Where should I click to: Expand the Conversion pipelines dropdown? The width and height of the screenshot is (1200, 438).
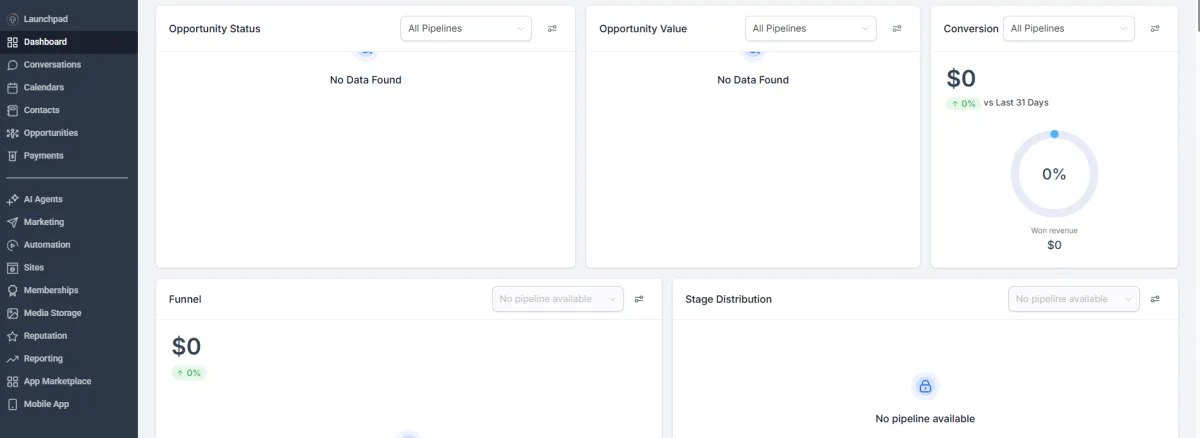[1068, 29]
